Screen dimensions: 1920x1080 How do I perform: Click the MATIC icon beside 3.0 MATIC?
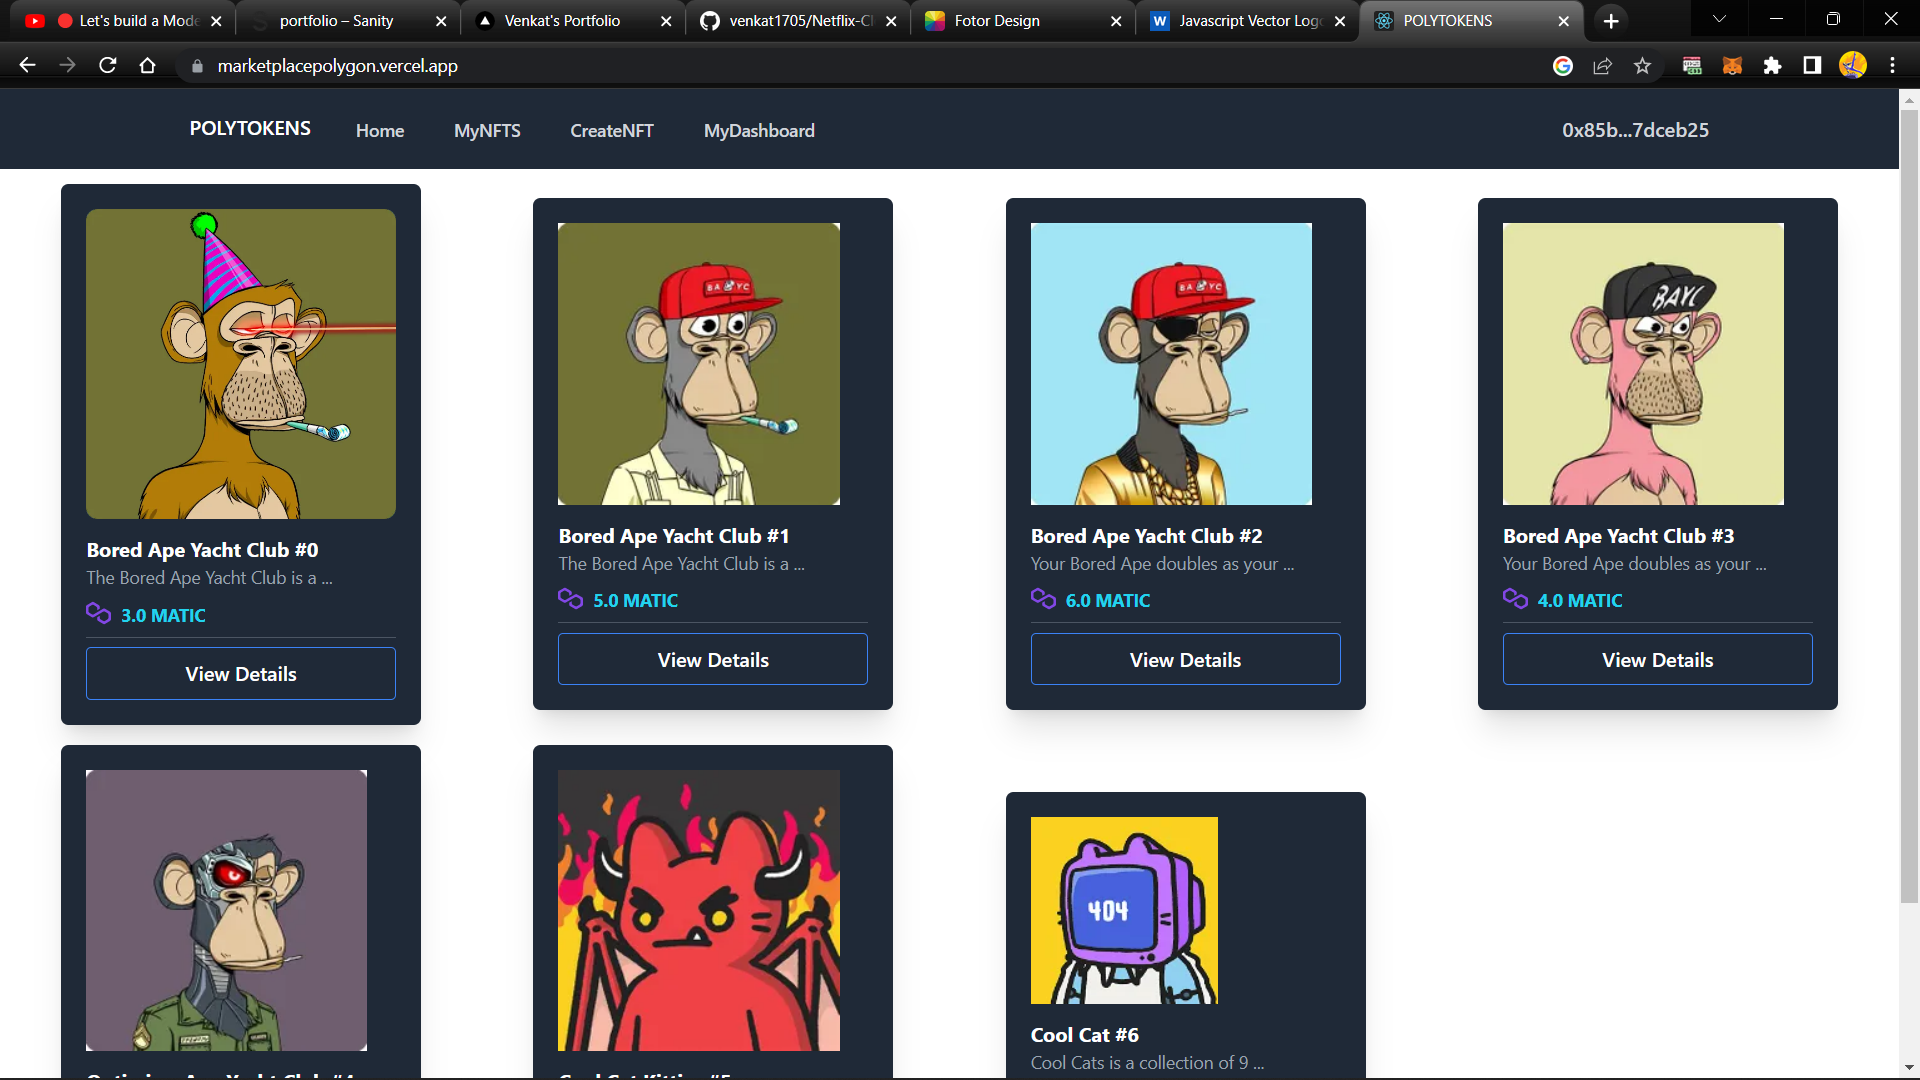point(98,614)
